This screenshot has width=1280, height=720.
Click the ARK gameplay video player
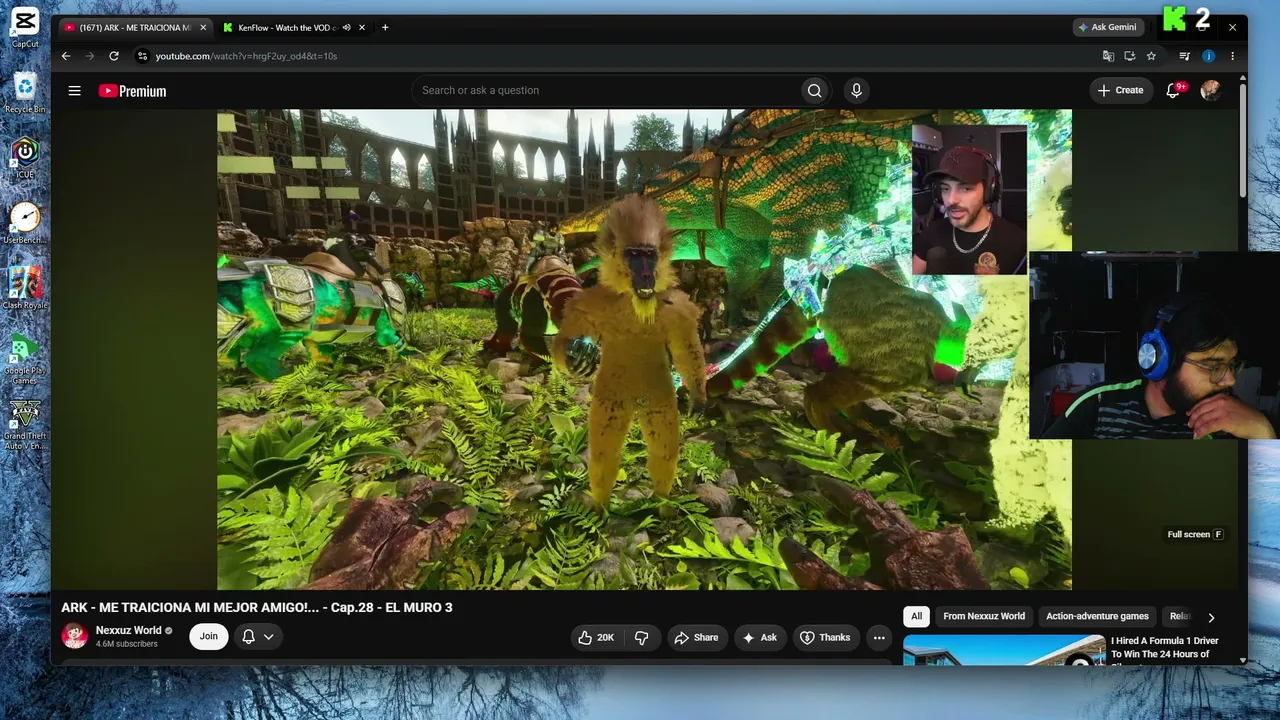644,349
